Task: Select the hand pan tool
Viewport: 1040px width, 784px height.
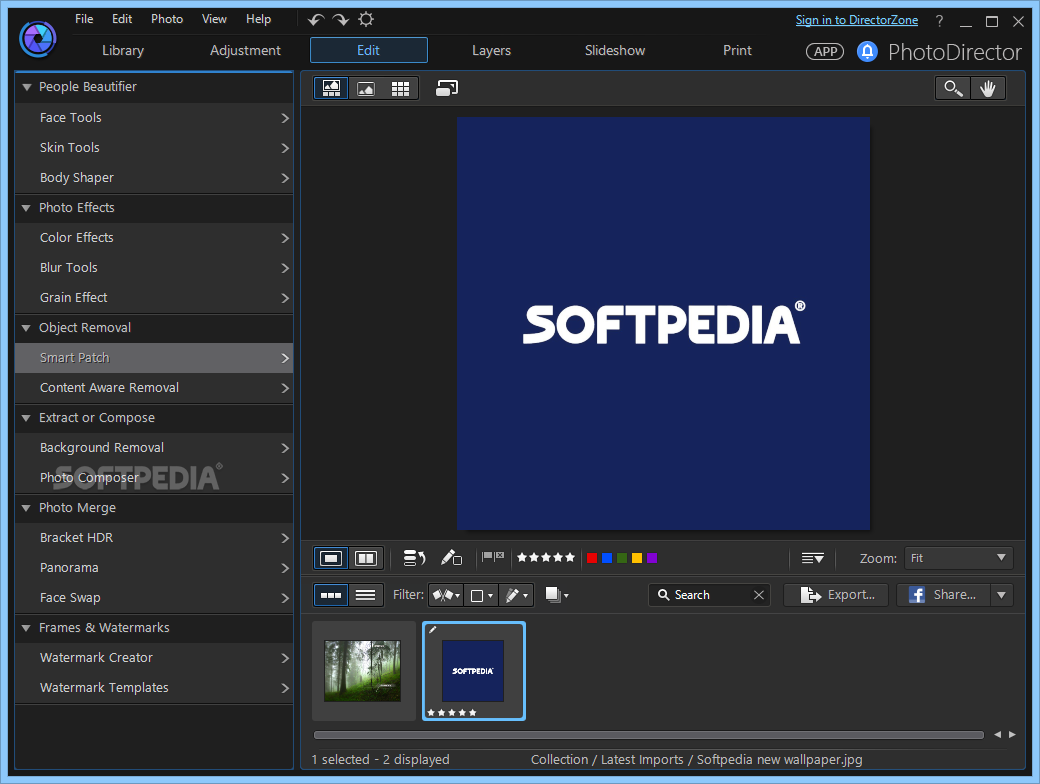Action: coord(988,88)
